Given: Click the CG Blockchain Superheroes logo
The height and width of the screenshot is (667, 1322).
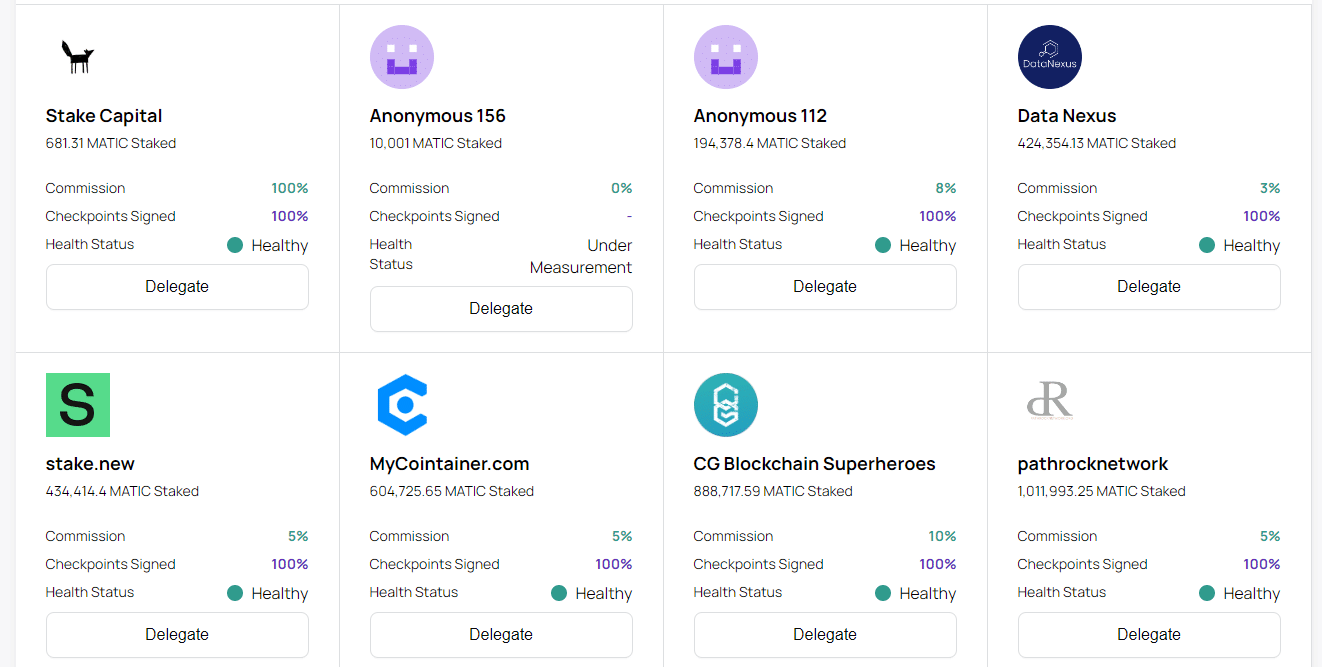Looking at the screenshot, I should coord(725,405).
